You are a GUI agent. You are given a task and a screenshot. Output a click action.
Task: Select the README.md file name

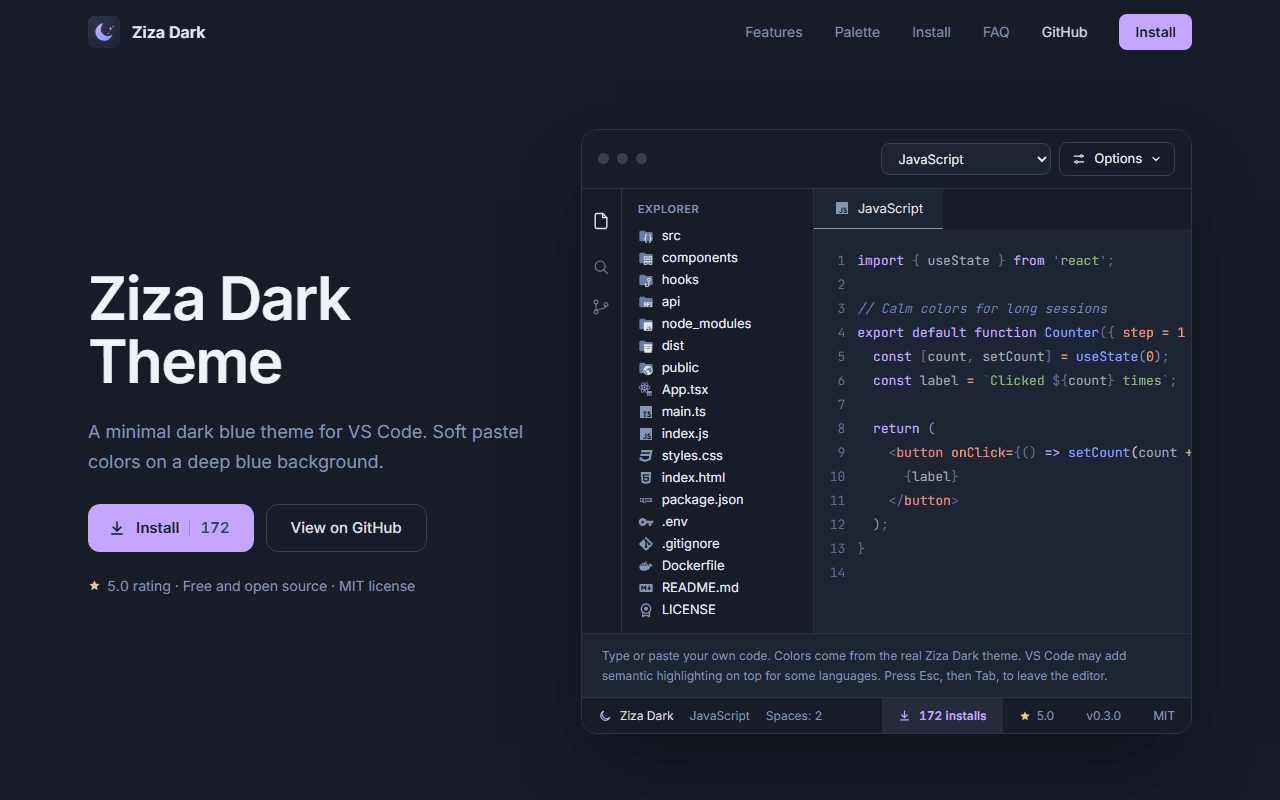click(x=700, y=588)
